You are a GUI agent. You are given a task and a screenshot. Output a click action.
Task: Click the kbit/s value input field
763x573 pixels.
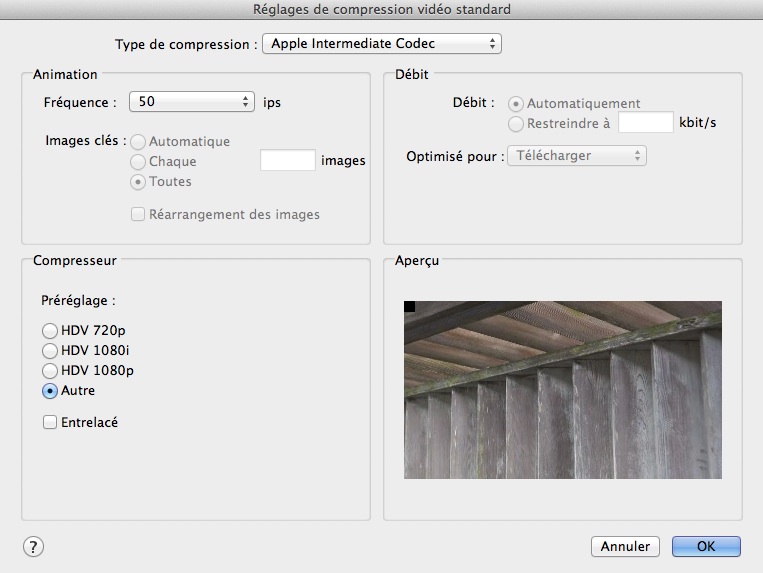[x=646, y=122]
